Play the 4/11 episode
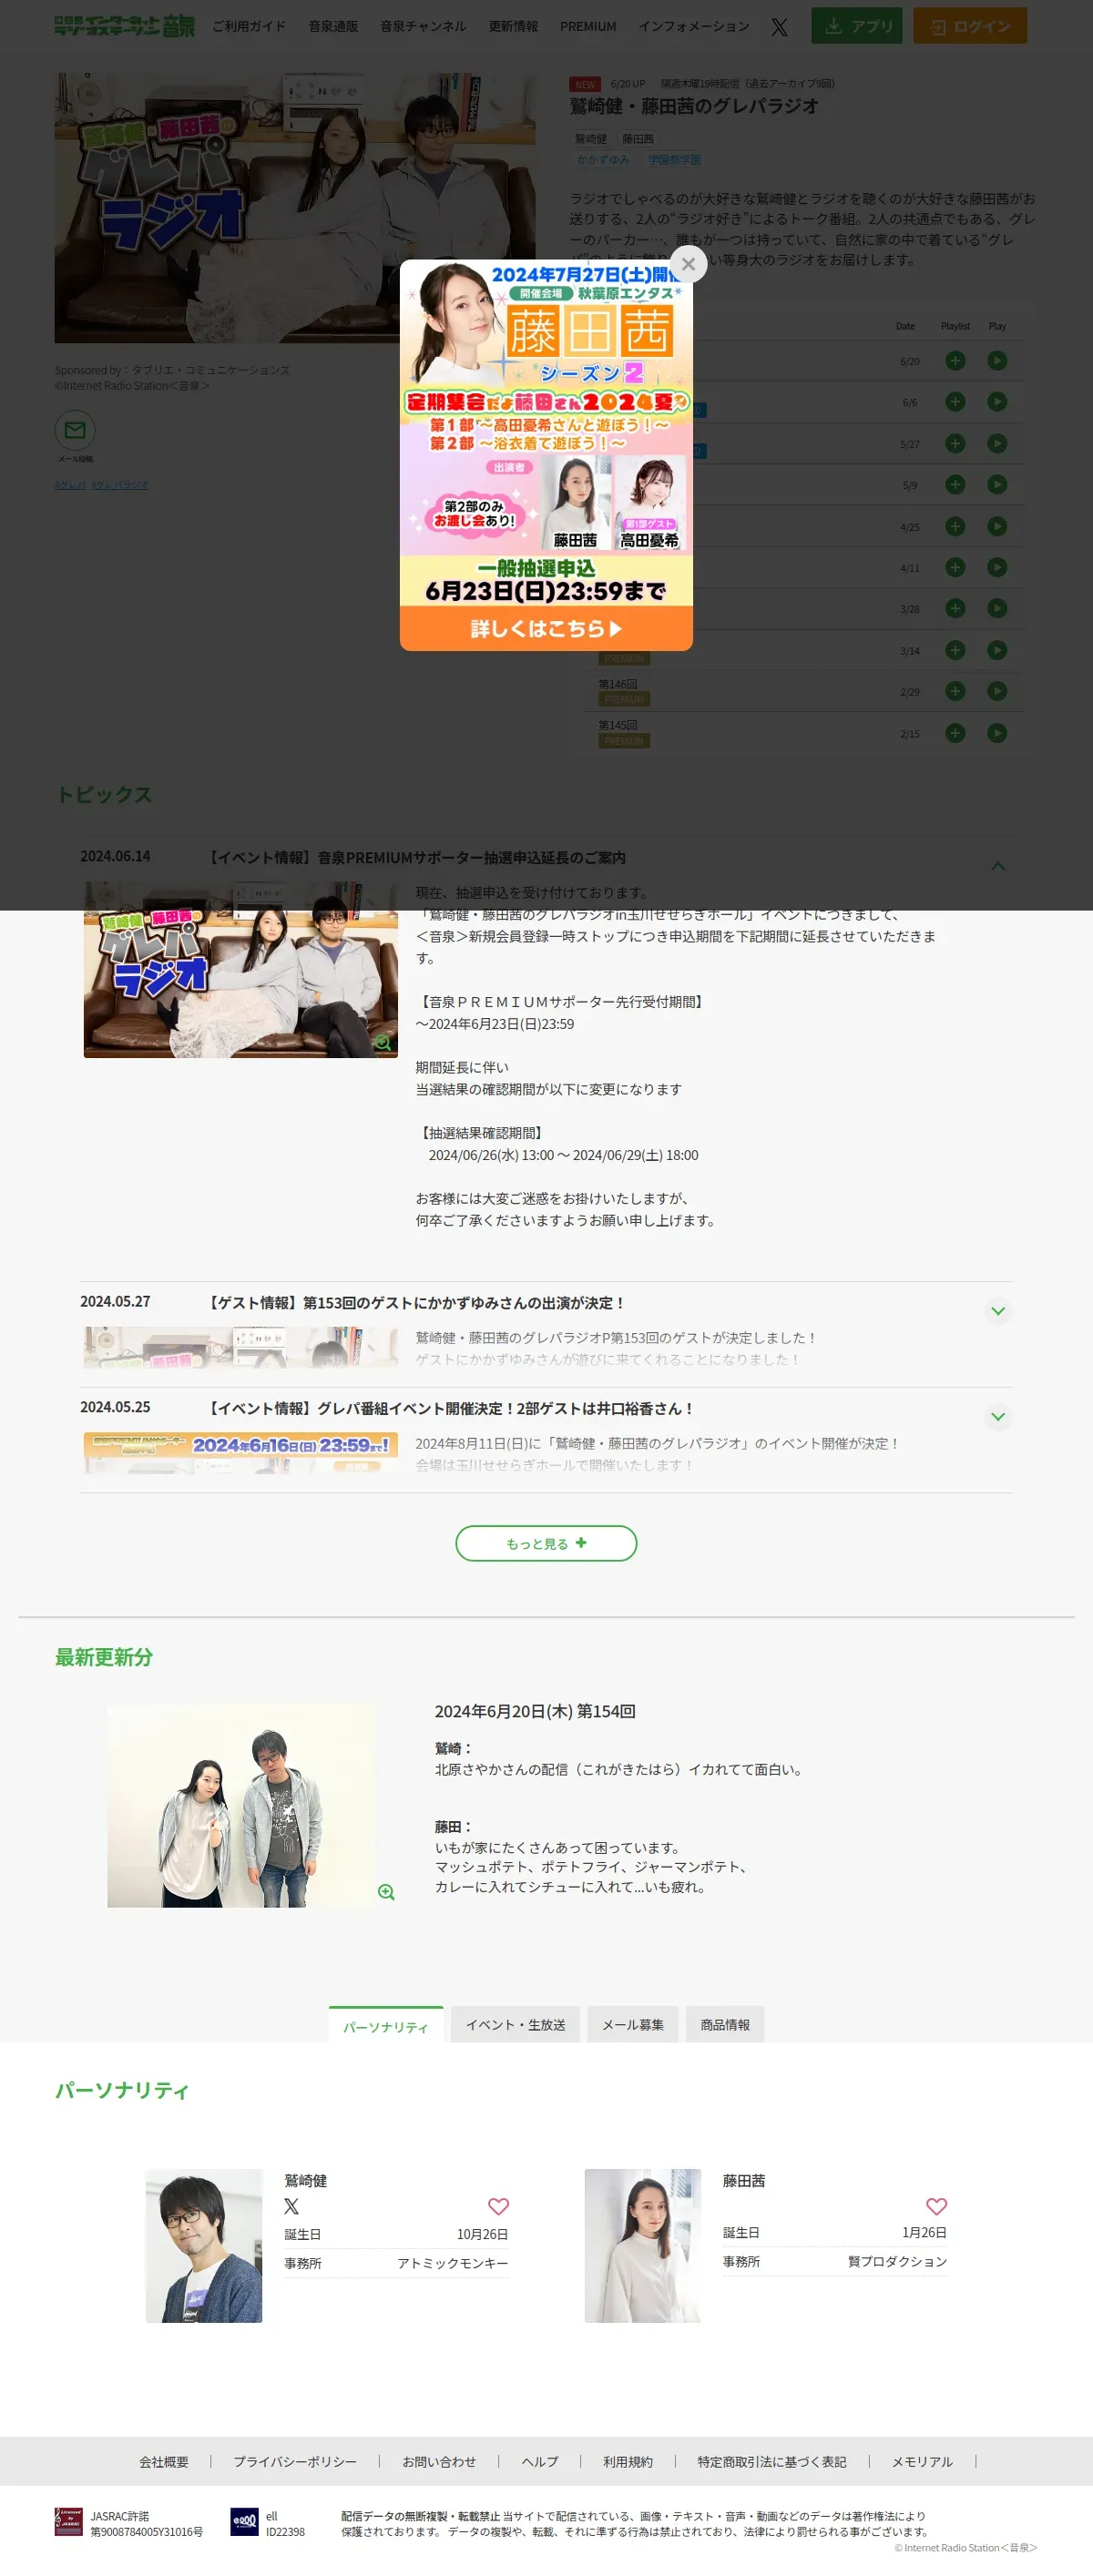 (997, 567)
